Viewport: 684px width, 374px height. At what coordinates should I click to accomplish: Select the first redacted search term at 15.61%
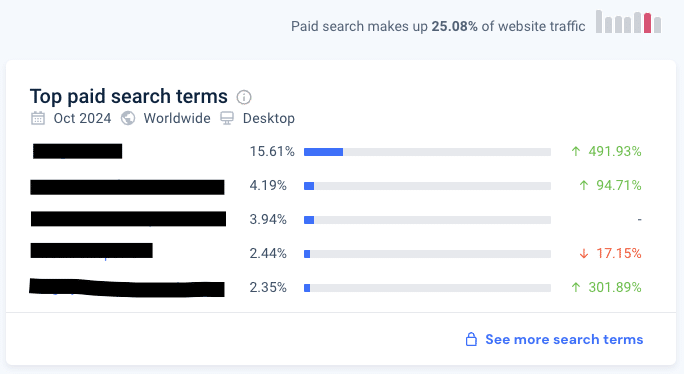[78, 151]
